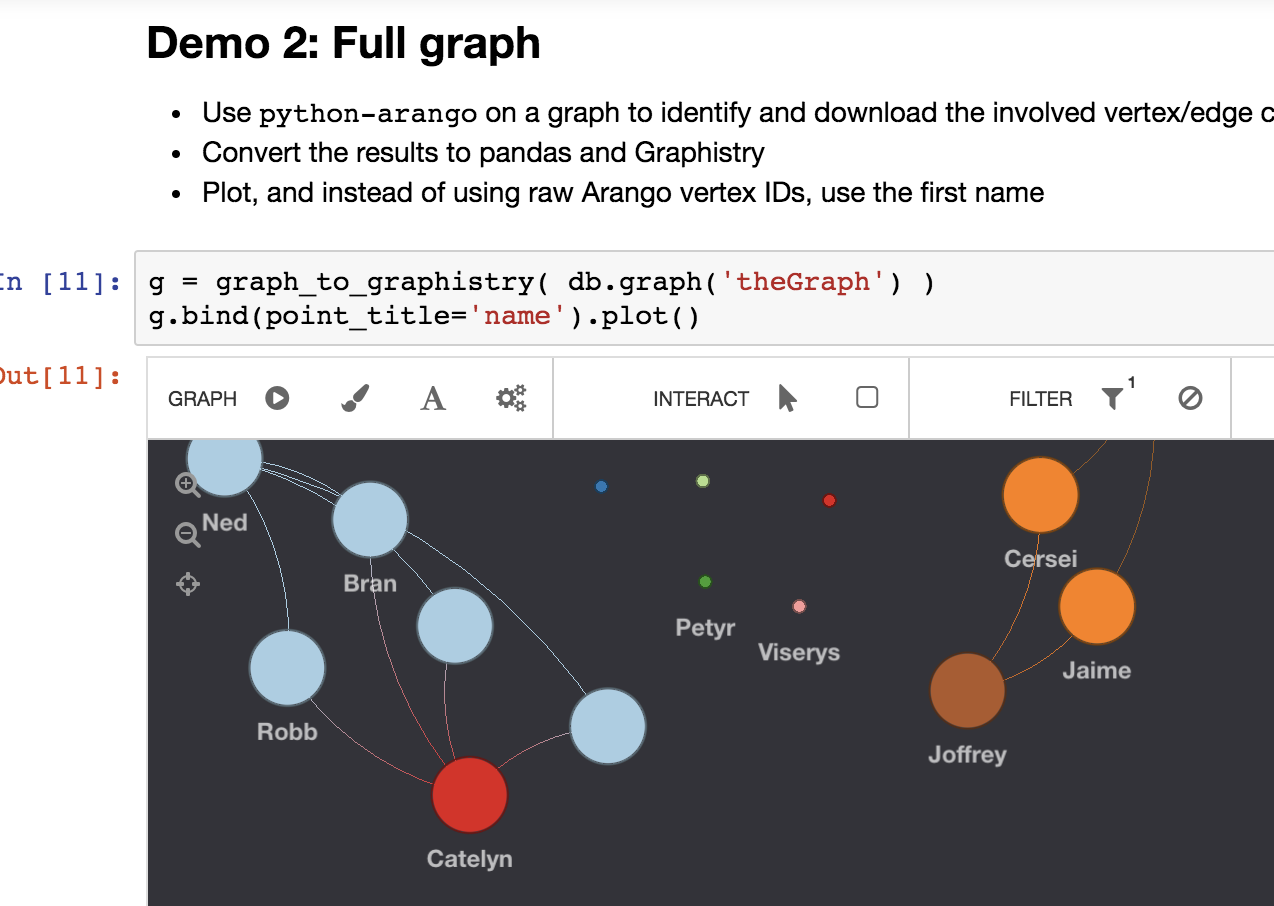Viewport: 1274px width, 906px height.
Task: Select the Cersei orange node
Action: (1041, 495)
